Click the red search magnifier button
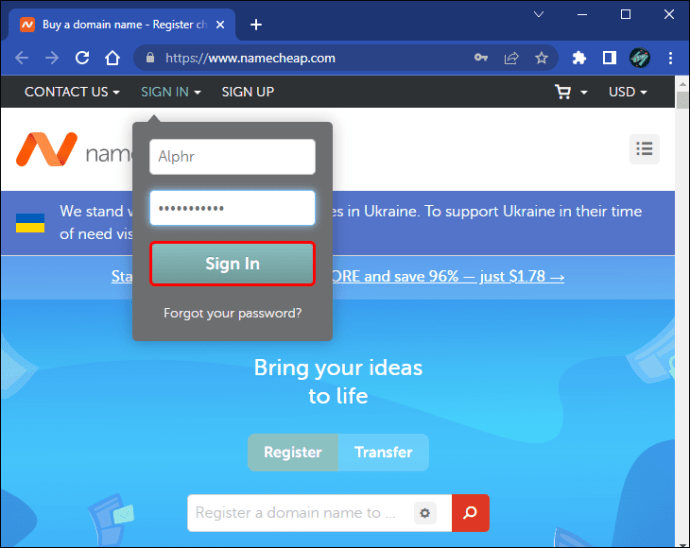The width and height of the screenshot is (690, 548). tap(470, 513)
